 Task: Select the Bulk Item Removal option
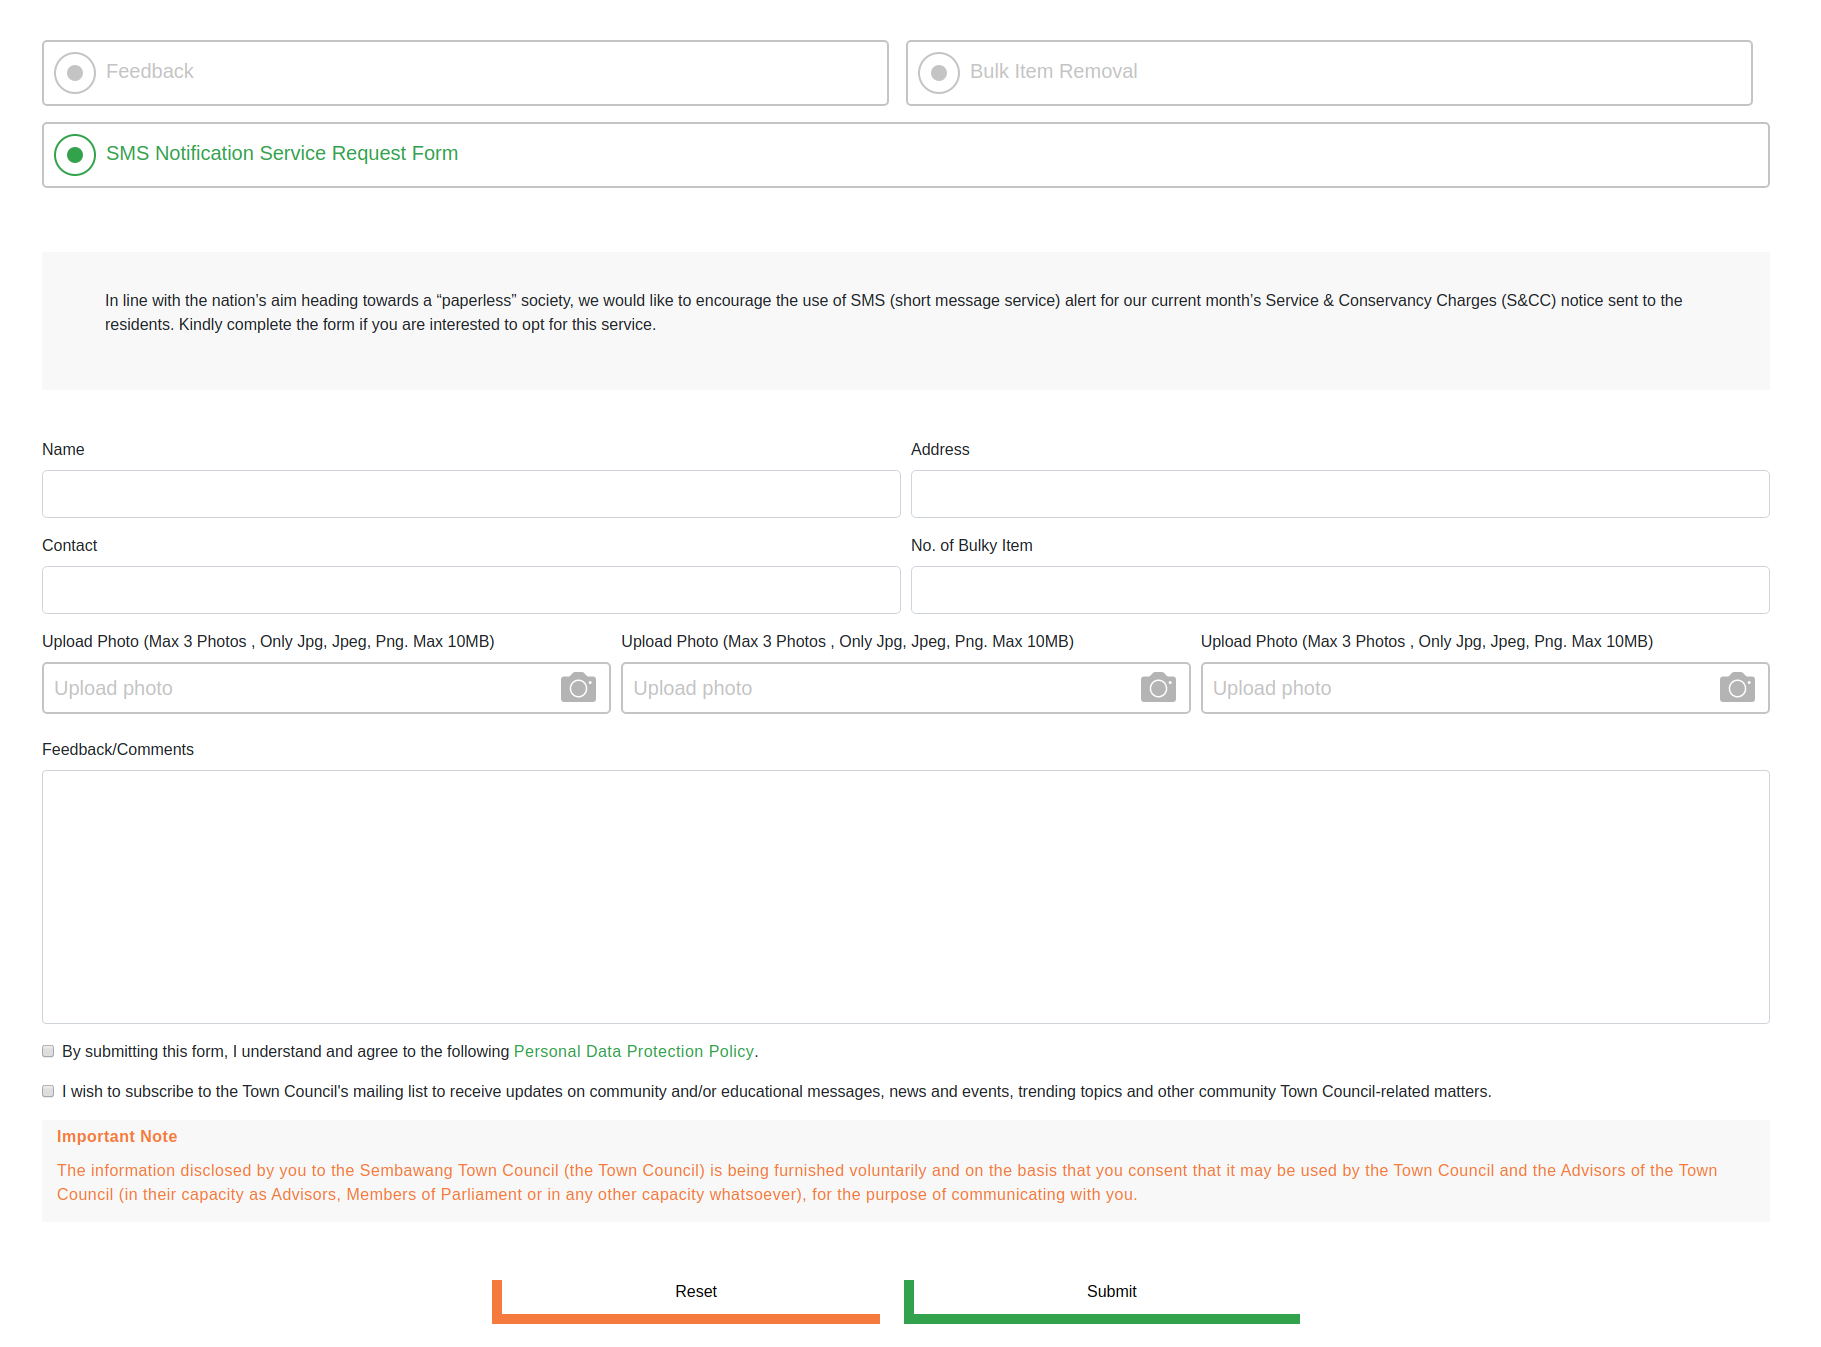click(939, 73)
